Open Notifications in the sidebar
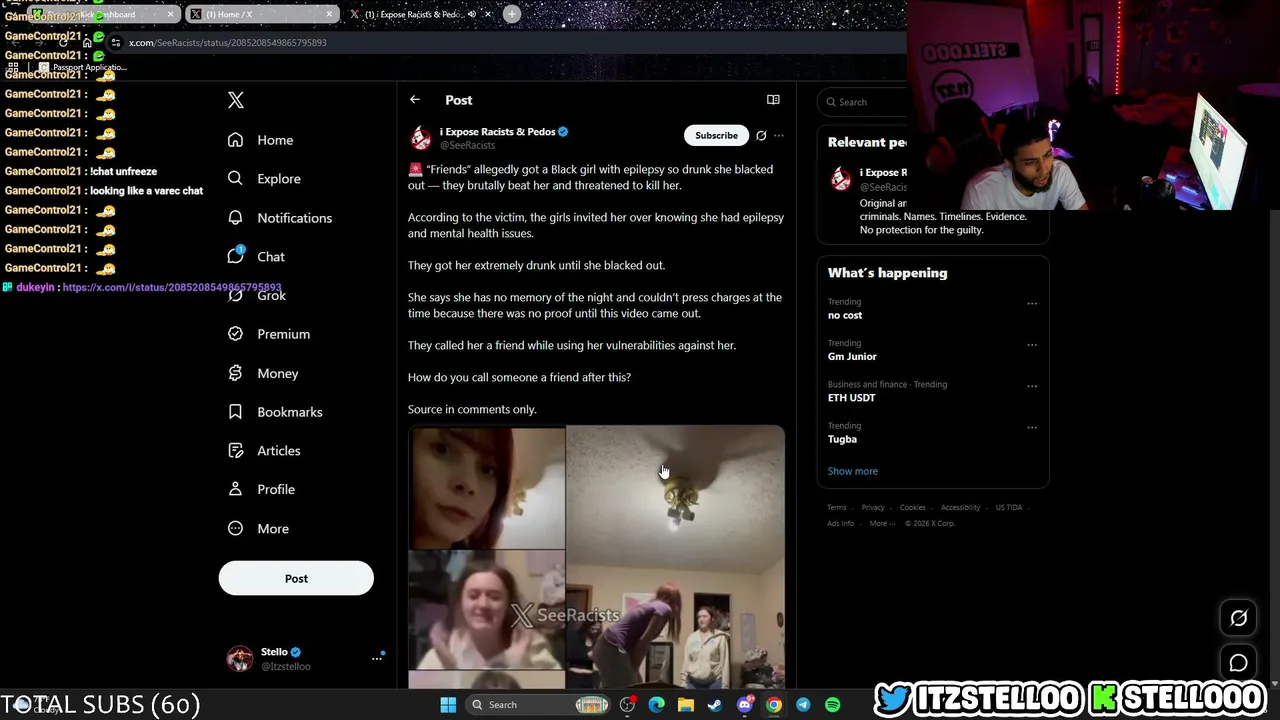Viewport: 1280px width, 720px height. pyautogui.click(x=279, y=218)
